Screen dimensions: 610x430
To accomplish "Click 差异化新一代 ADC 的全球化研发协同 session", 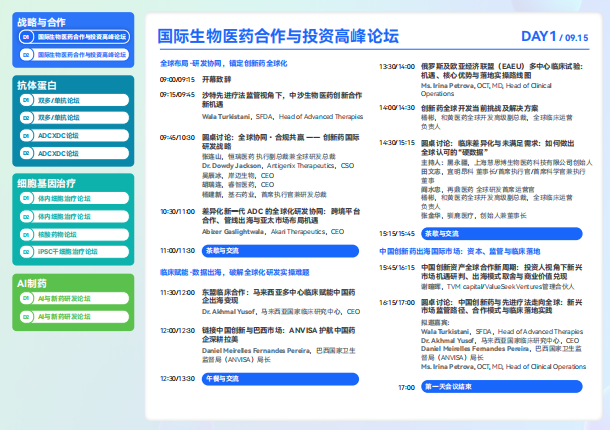I will 281,216.
